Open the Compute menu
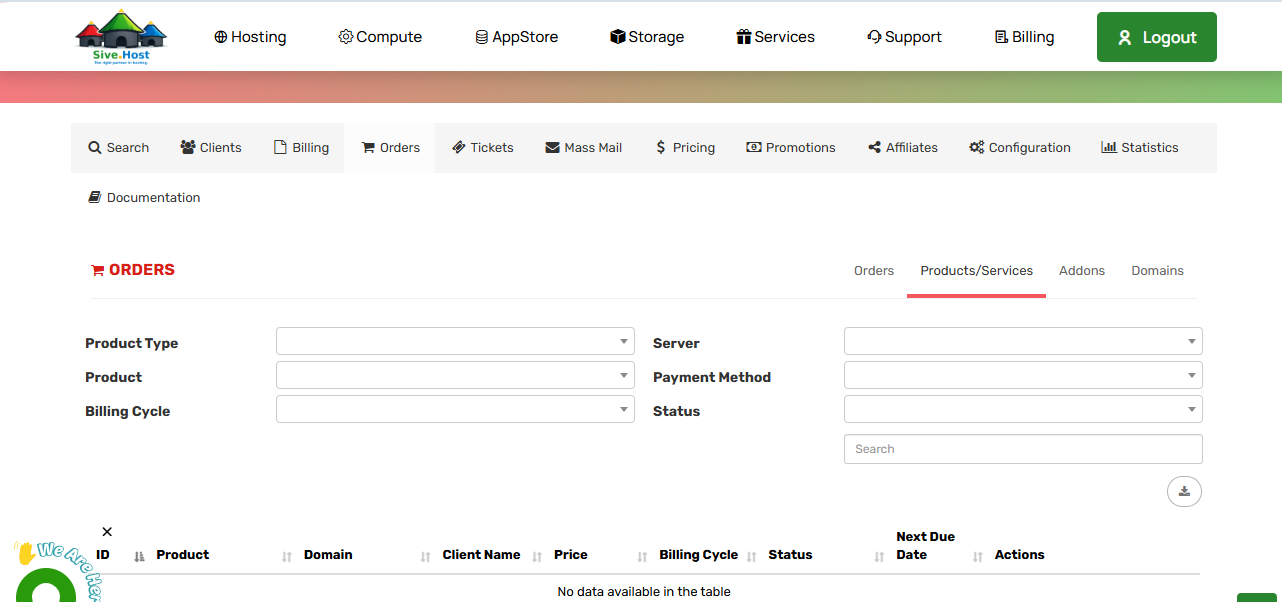Screen dimensions: 1282x602 coord(380,37)
